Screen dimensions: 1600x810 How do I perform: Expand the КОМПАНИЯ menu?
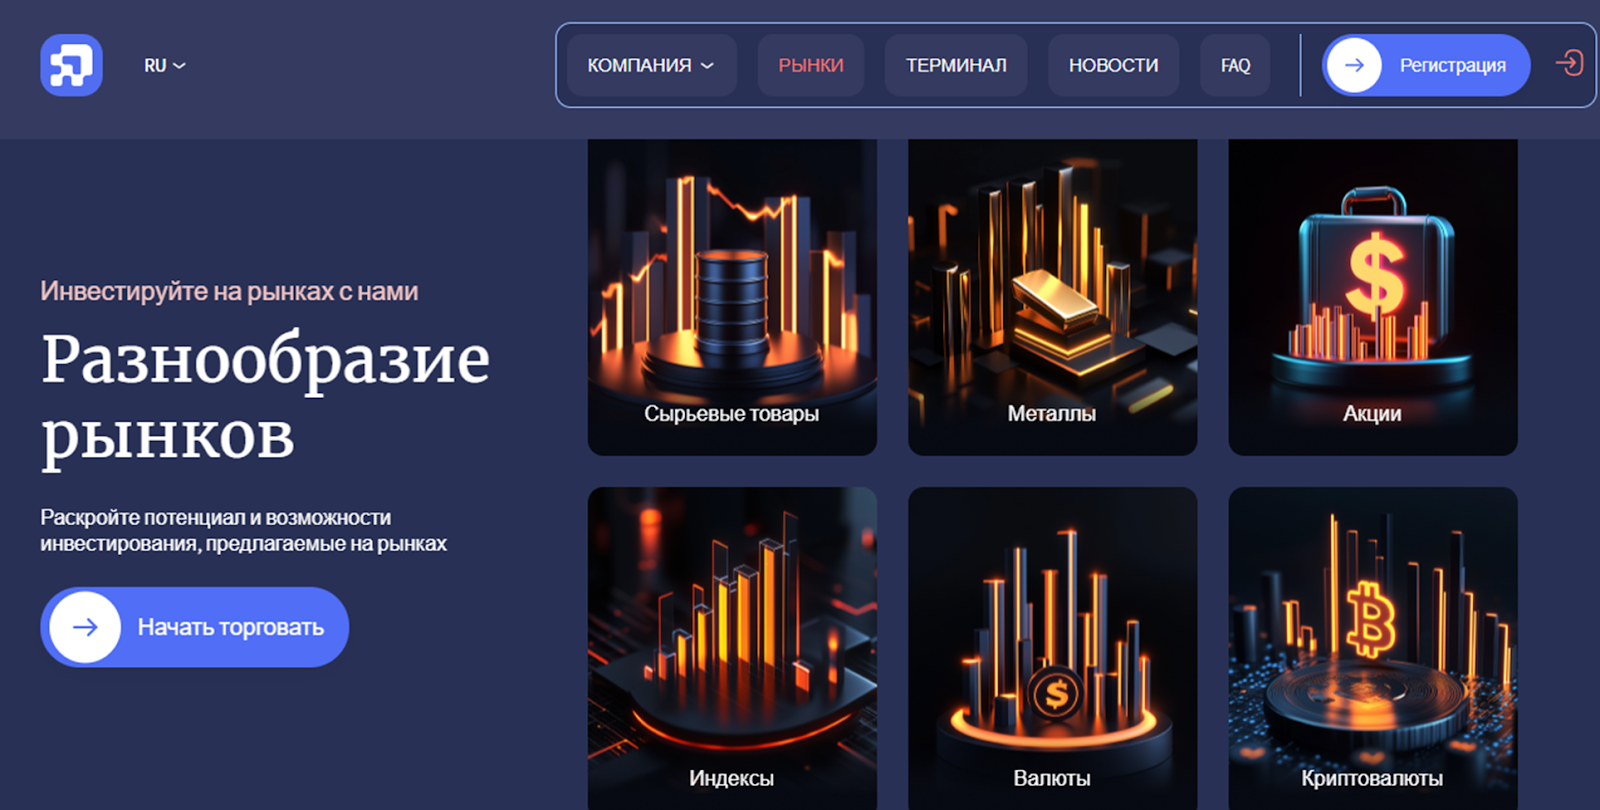pos(651,65)
